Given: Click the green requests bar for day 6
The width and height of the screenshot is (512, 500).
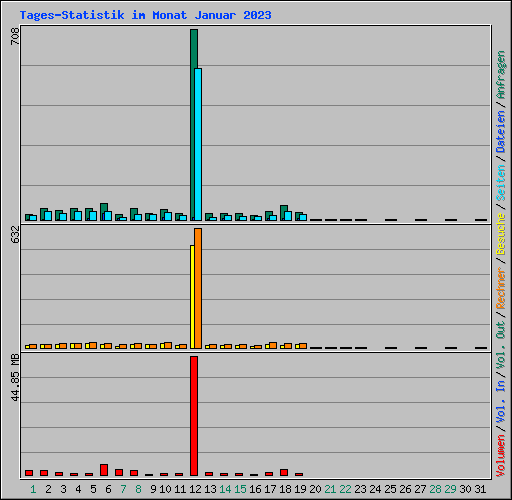Looking at the screenshot, I should pos(104,207).
